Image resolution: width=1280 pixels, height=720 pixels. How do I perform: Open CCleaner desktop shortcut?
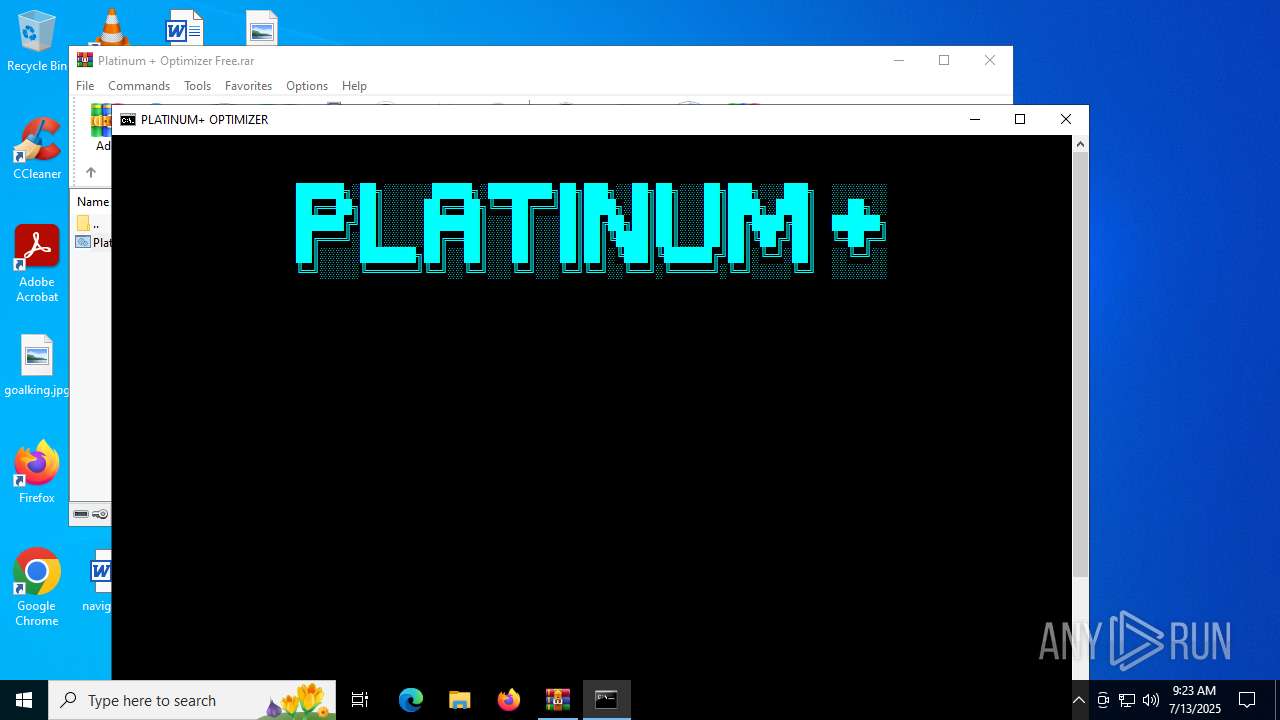(37, 149)
